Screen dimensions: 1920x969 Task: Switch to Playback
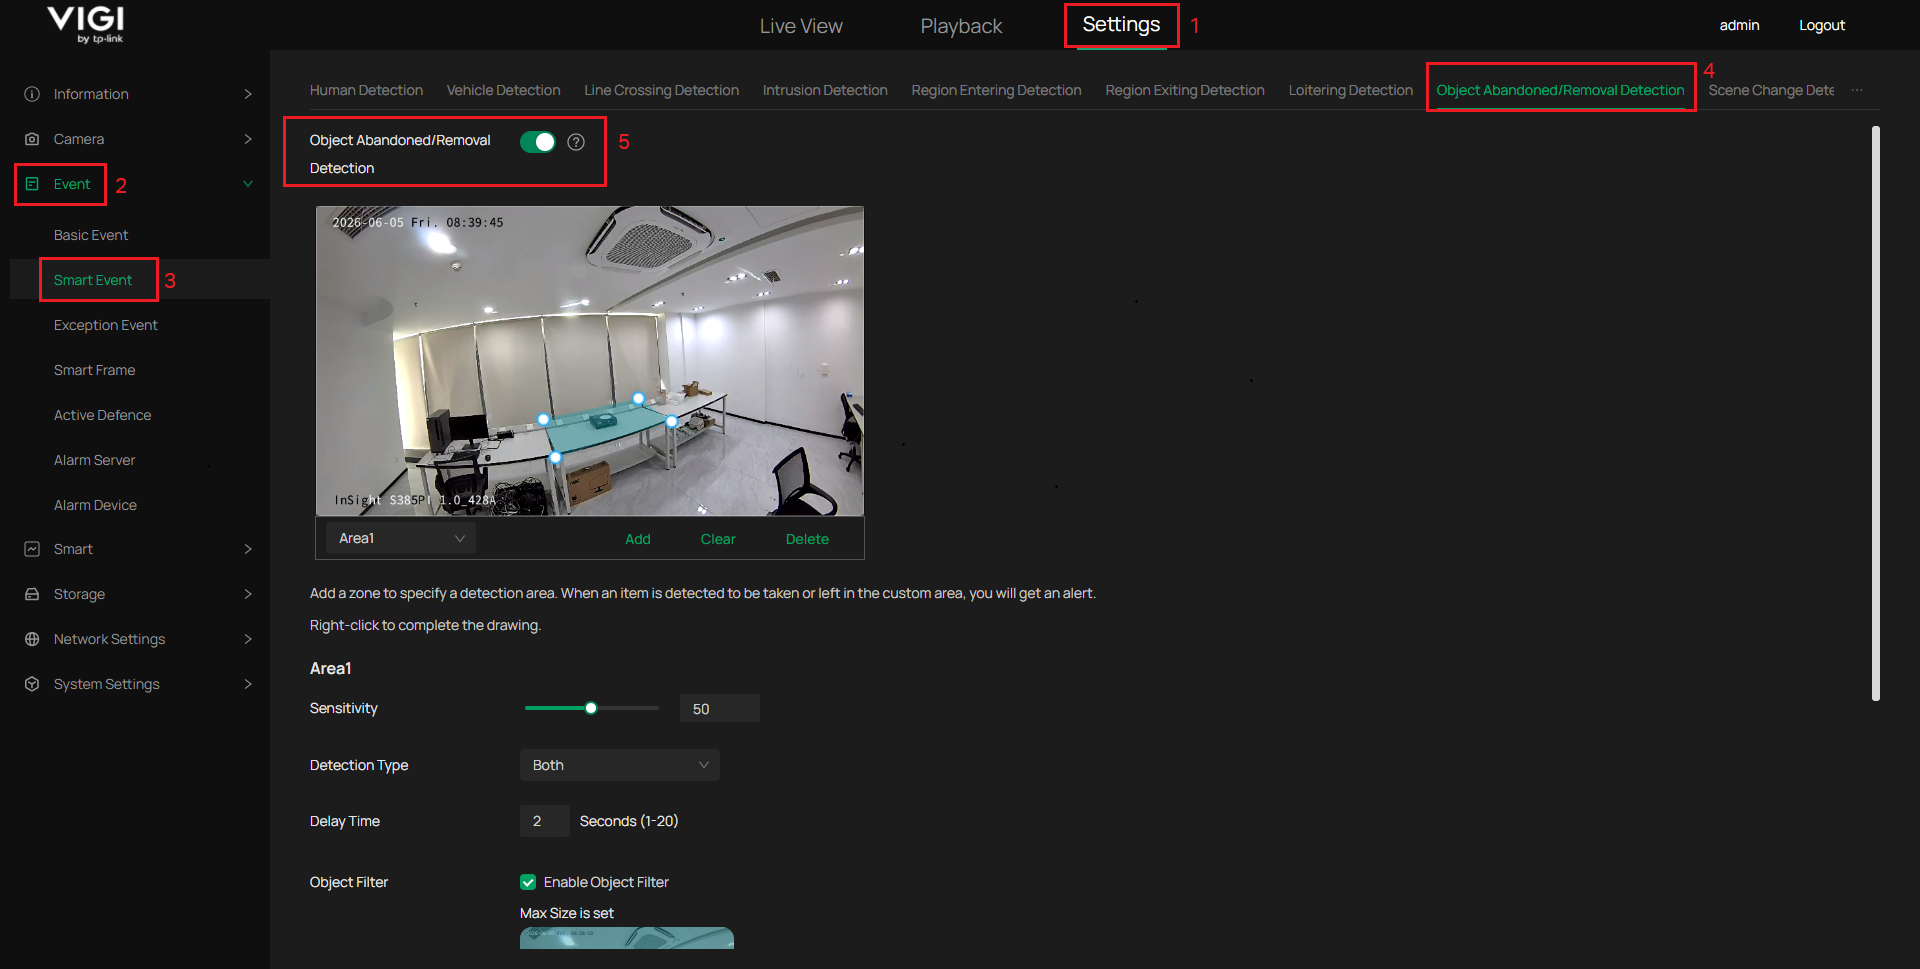click(x=961, y=26)
